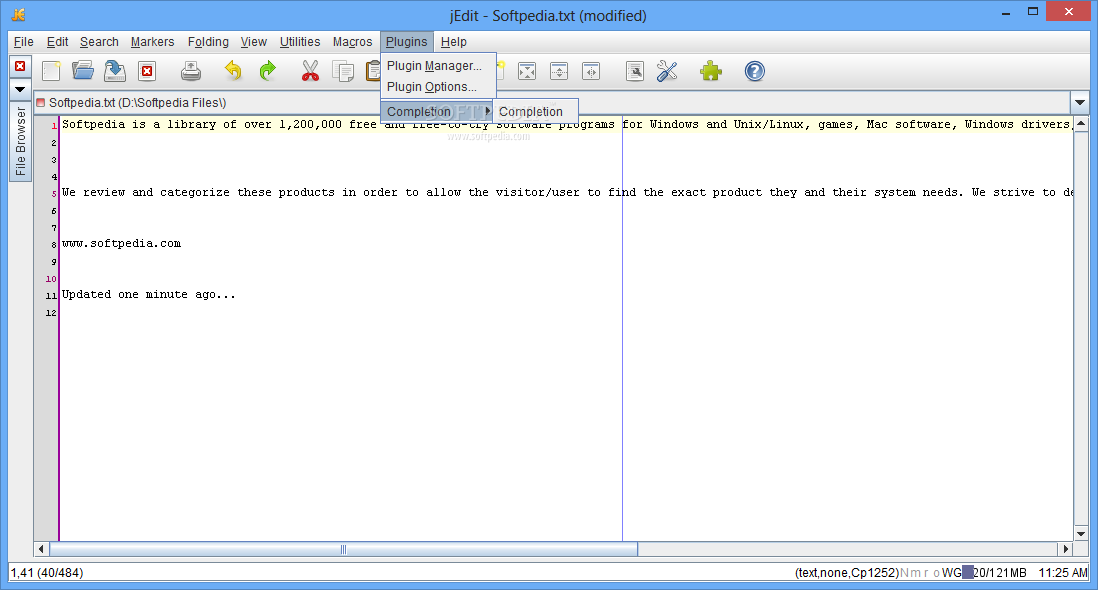The width and height of the screenshot is (1098, 590).
Task: Open the Macros menu
Action: 352,42
